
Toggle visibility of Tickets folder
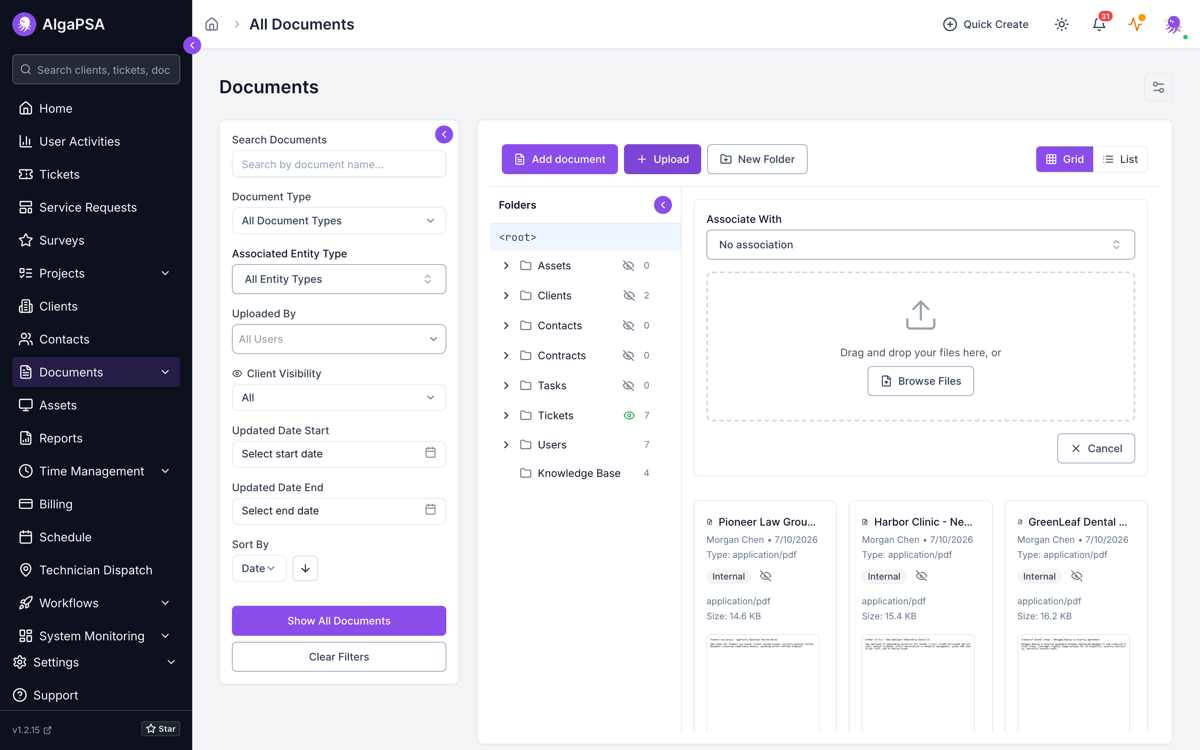[x=629, y=415]
